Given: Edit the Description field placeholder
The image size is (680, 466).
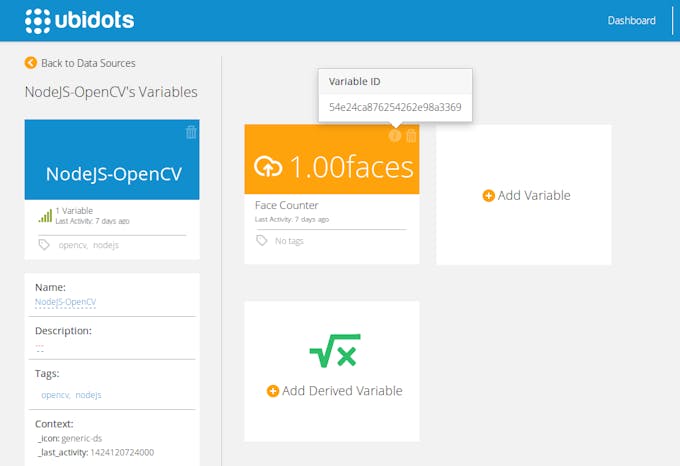Looking at the screenshot, I should coord(40,346).
